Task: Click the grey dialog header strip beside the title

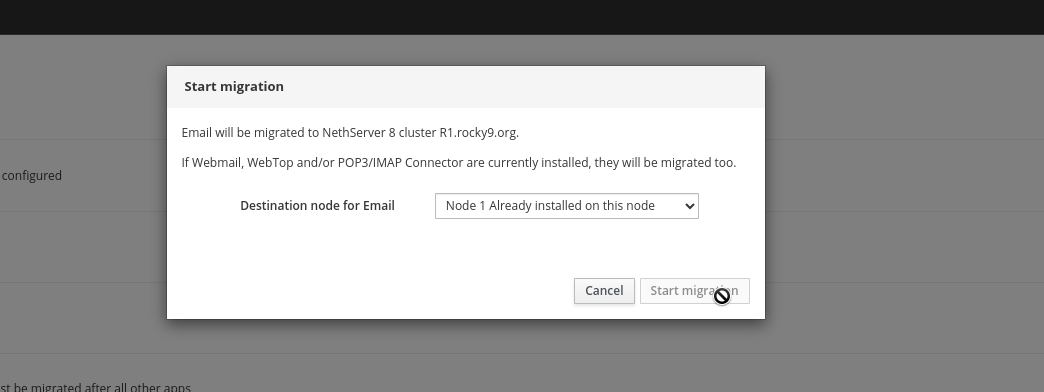Action: tap(525, 87)
